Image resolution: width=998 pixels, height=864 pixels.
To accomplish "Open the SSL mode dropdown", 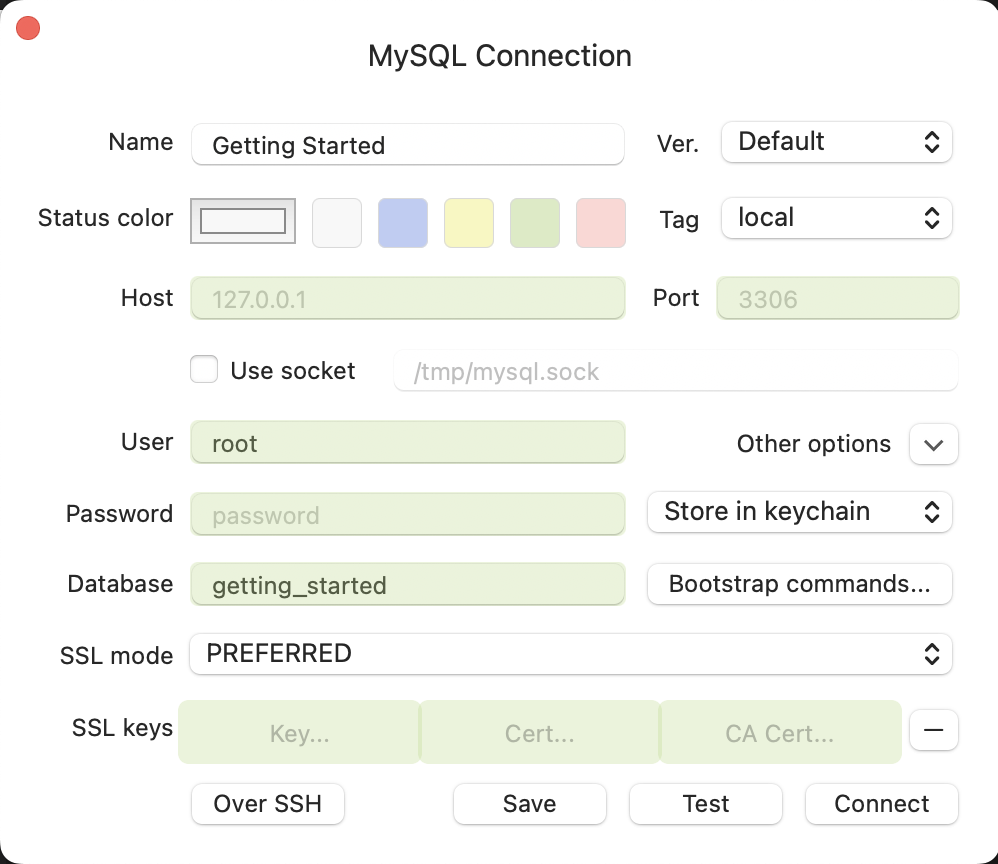I will click(x=571, y=654).
